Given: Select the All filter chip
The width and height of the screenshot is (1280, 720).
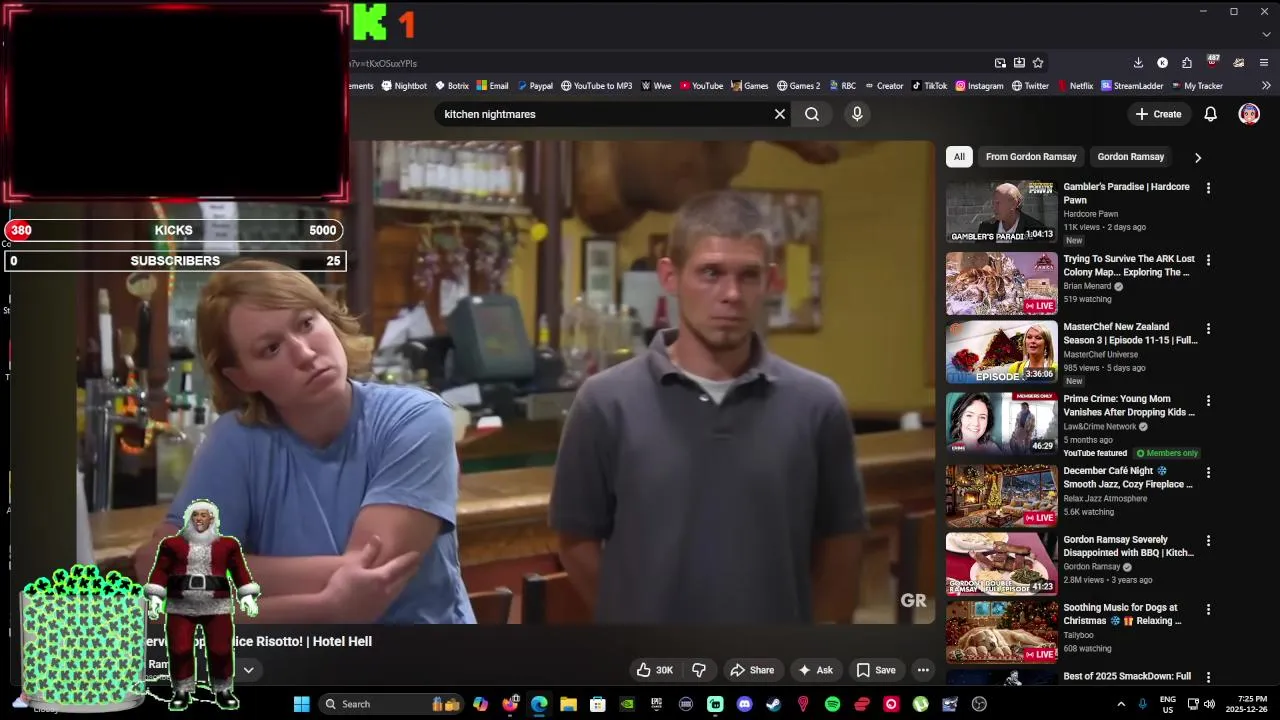Looking at the screenshot, I should pyautogui.click(x=959, y=157).
